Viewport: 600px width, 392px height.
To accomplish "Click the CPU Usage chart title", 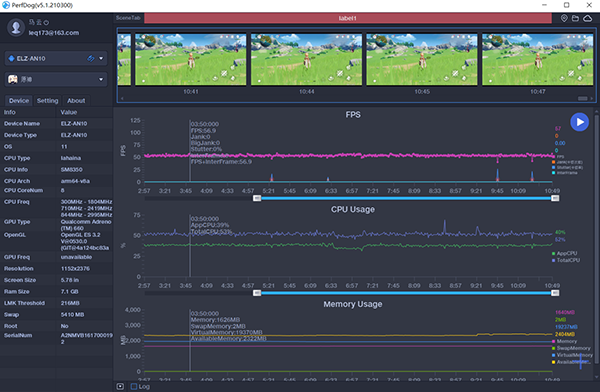I will (353, 209).
